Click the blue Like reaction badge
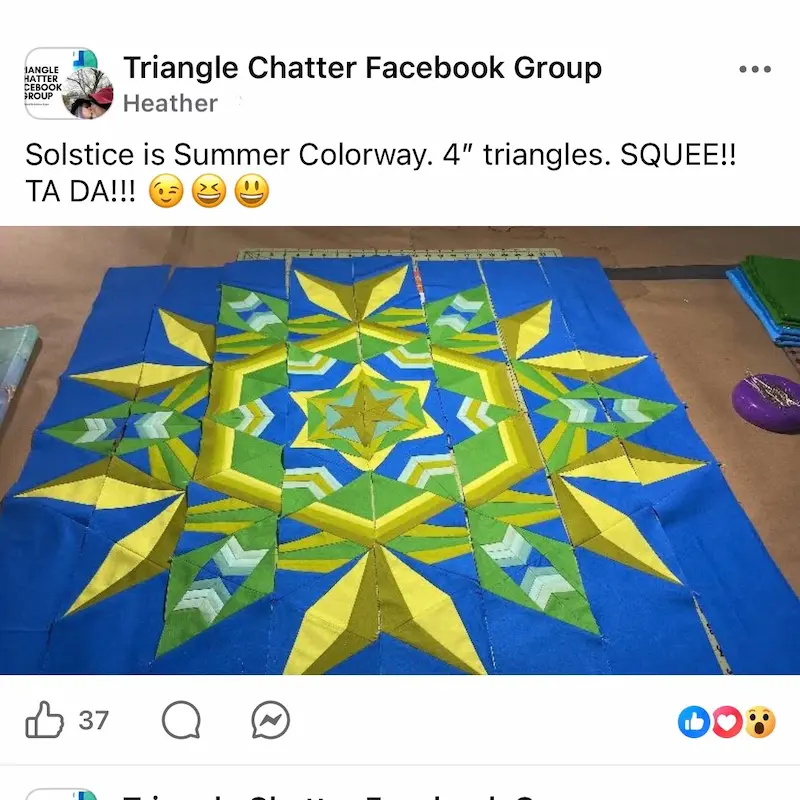 point(693,721)
